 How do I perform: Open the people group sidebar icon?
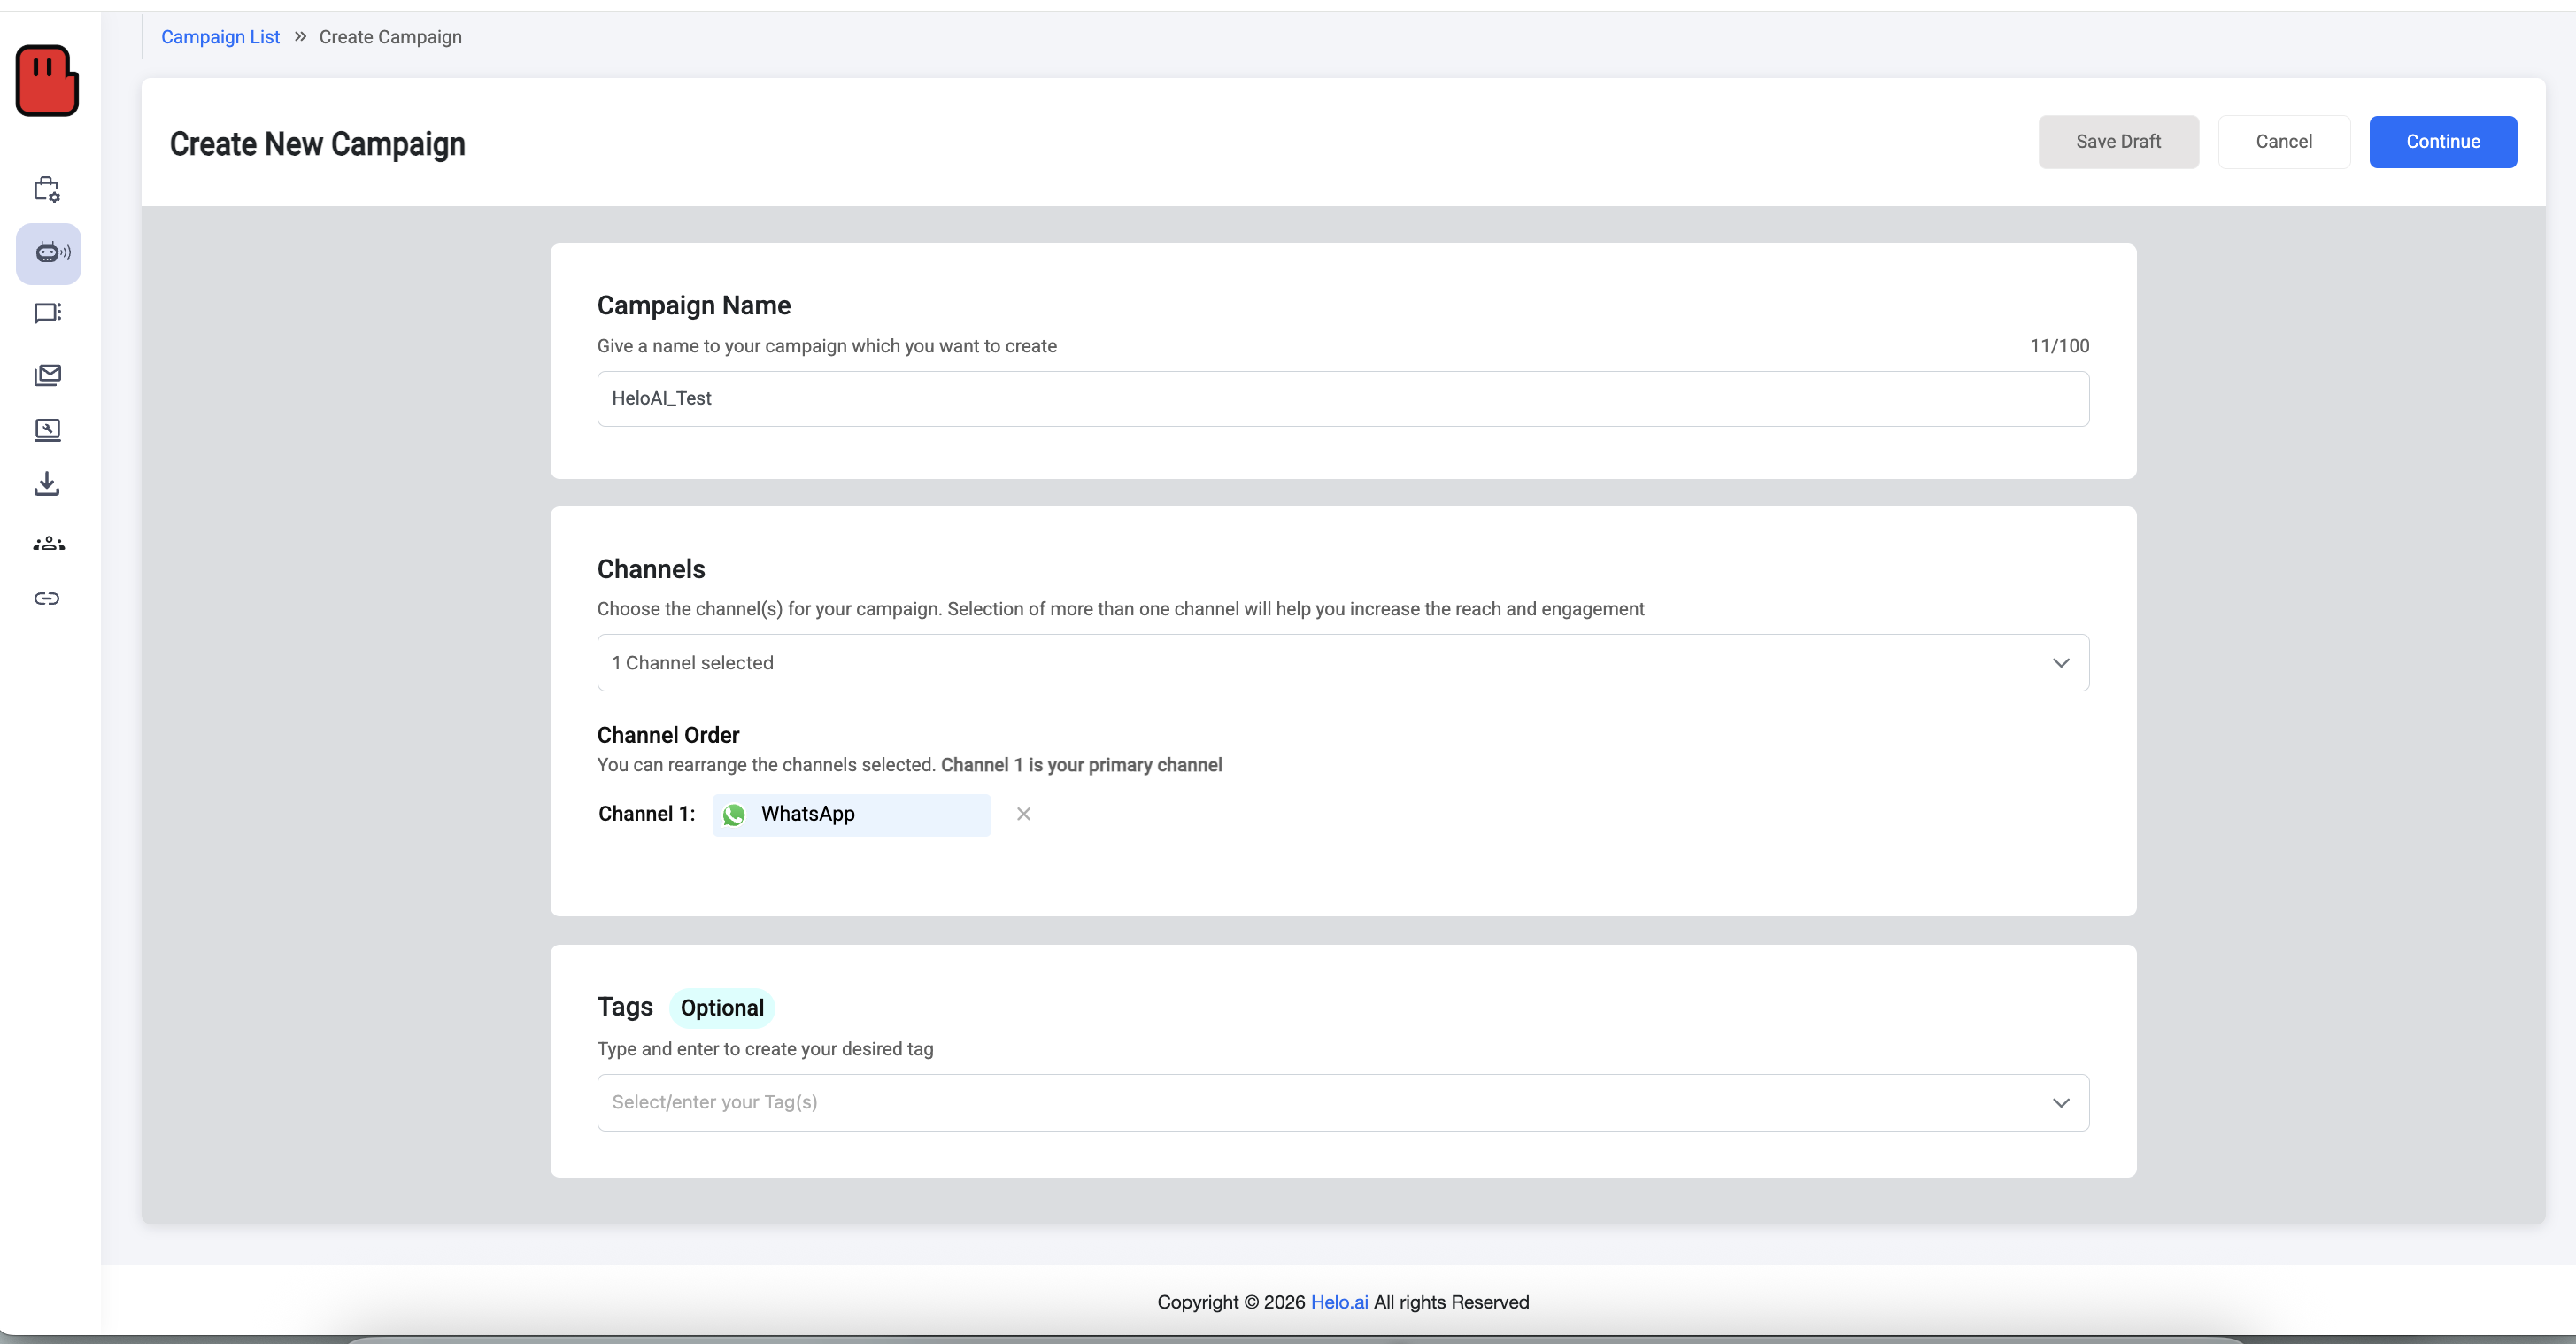pyautogui.click(x=48, y=543)
